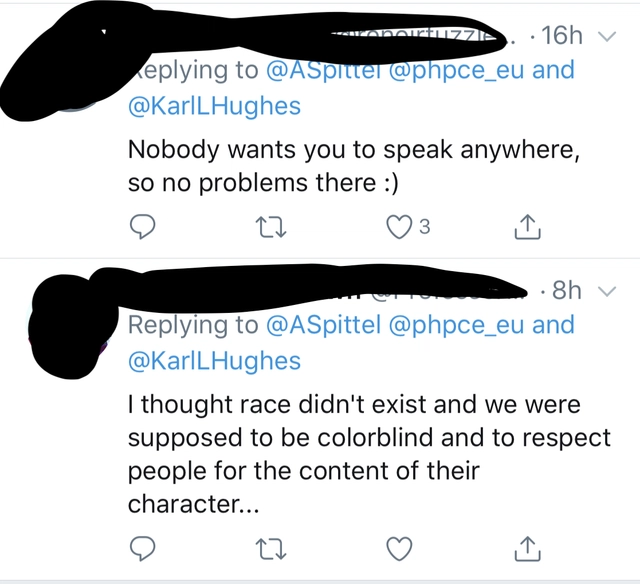Viewport: 640px width, 584px height.
Task: Reply to the 'Nobody wants you' tweet
Action: (x=142, y=226)
